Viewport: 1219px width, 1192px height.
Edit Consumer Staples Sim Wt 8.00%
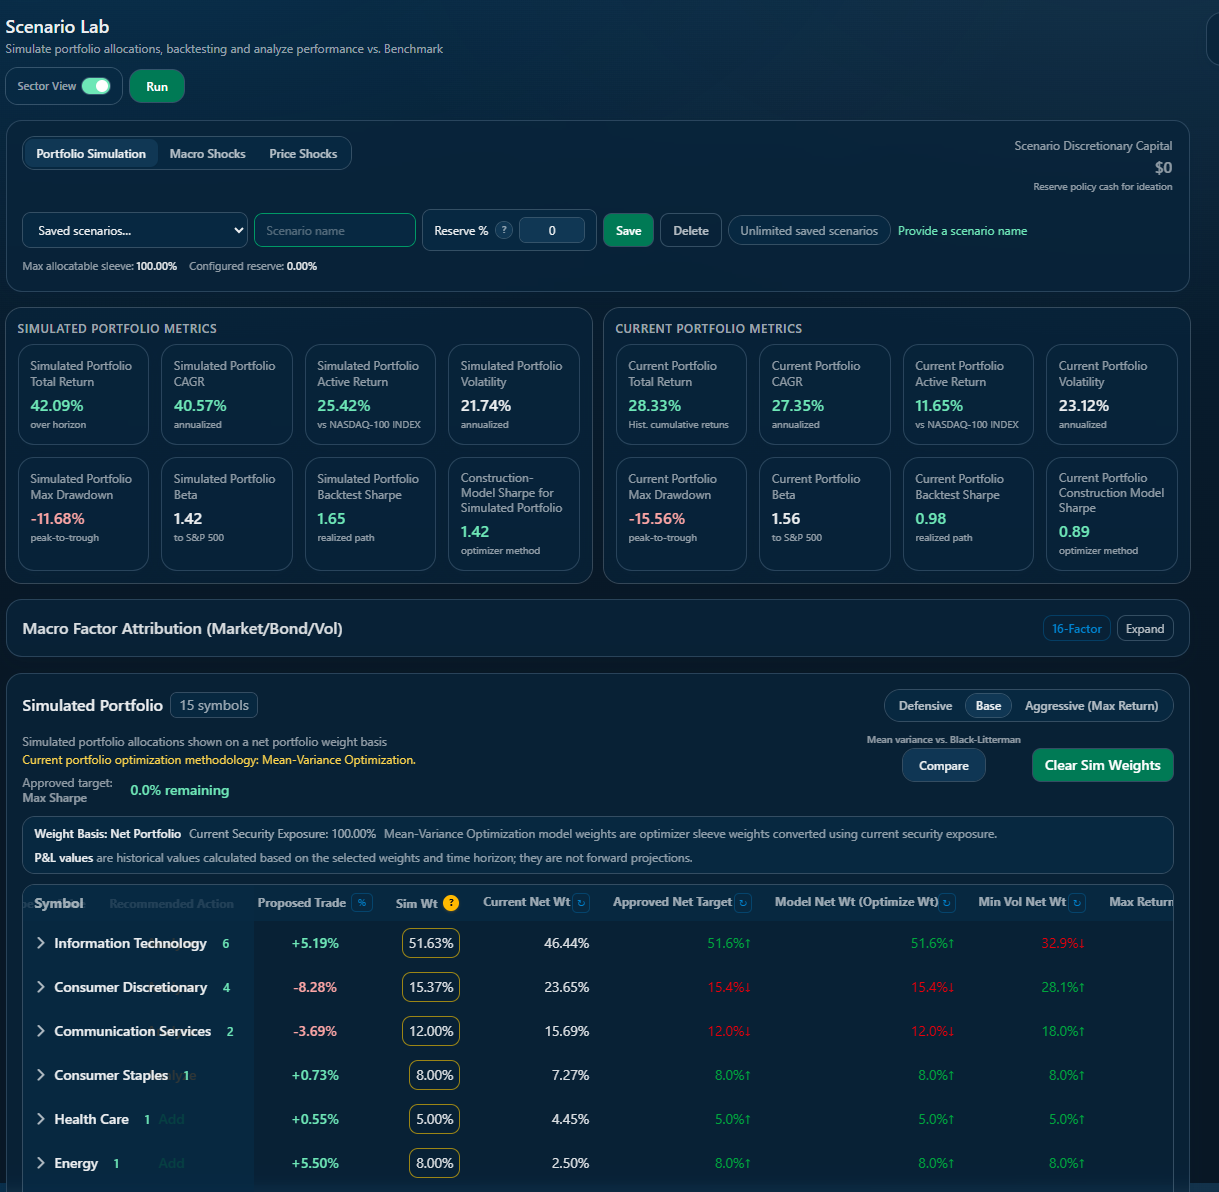click(434, 1075)
